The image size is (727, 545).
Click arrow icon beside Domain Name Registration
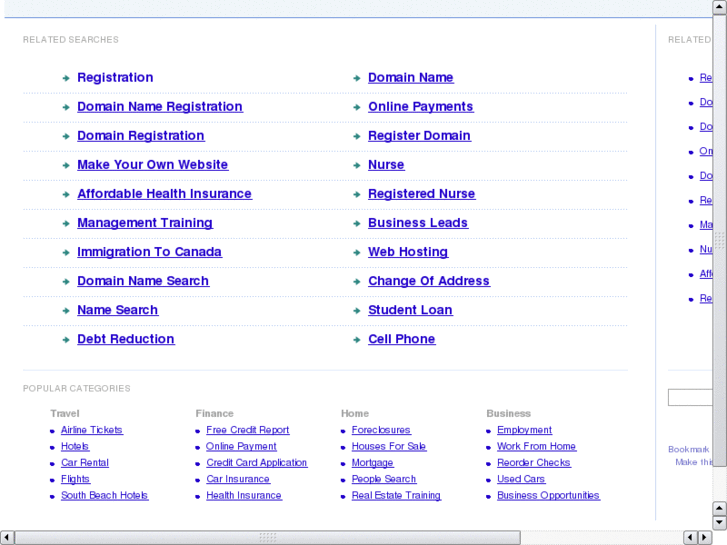click(66, 108)
